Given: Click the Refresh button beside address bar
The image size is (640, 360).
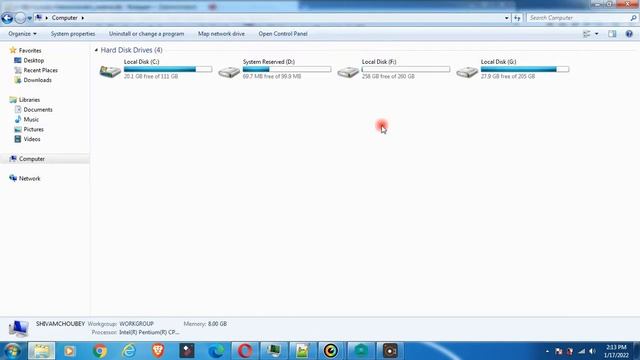Looking at the screenshot, I should 517,18.
